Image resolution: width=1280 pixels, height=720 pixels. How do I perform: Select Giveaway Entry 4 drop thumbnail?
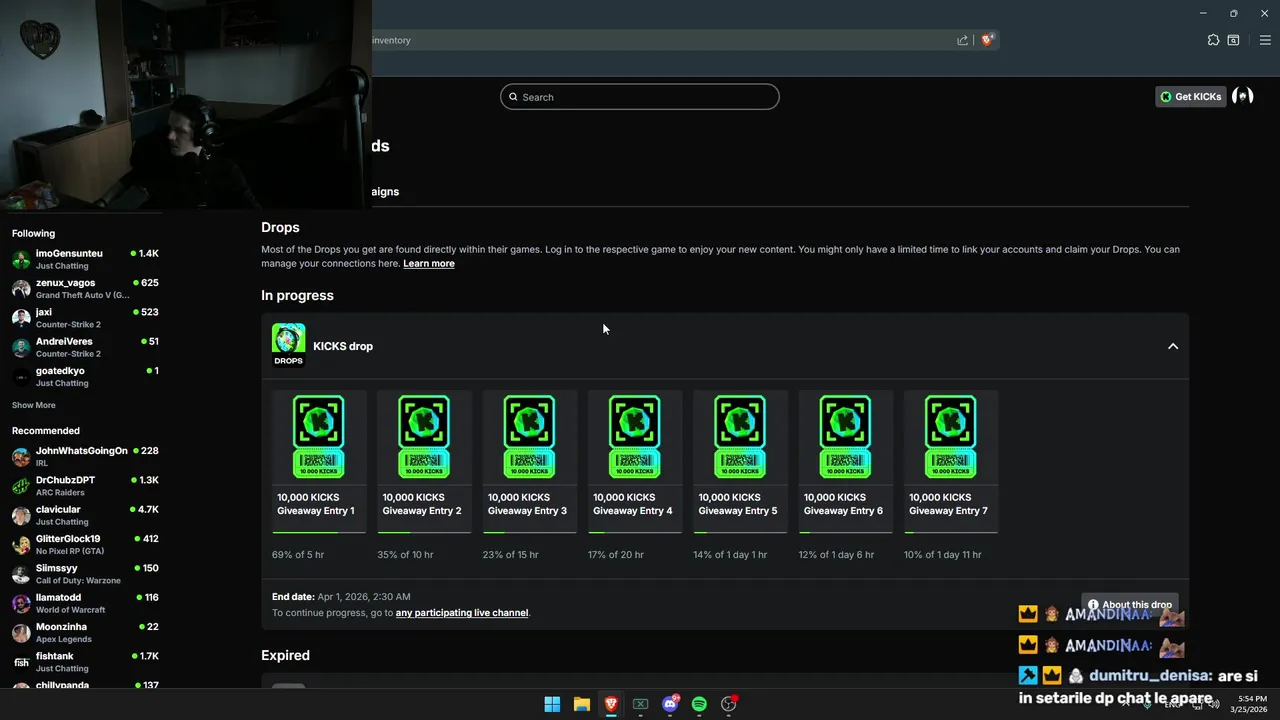click(634, 437)
